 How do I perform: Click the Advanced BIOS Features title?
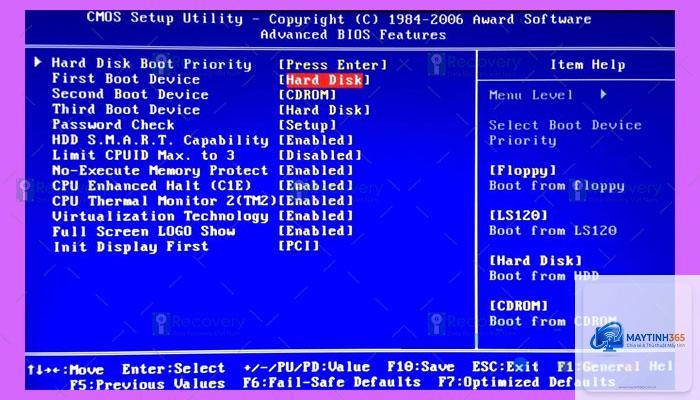click(353, 35)
